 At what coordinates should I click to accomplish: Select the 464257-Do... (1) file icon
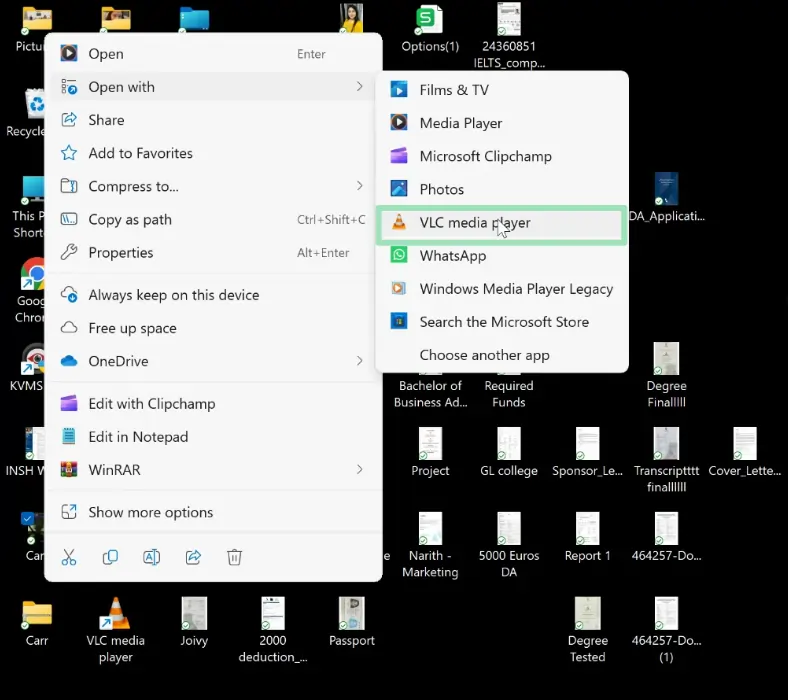666,614
